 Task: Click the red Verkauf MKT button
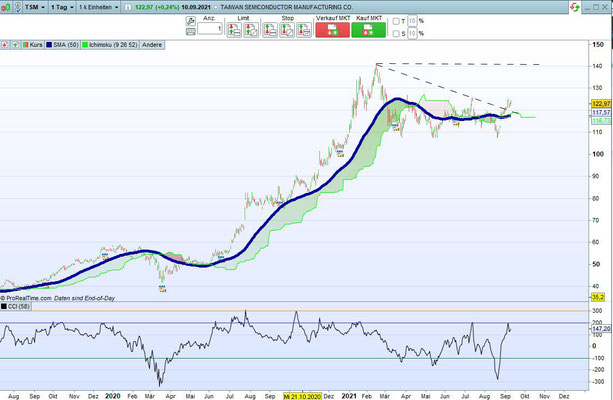[x=333, y=30]
